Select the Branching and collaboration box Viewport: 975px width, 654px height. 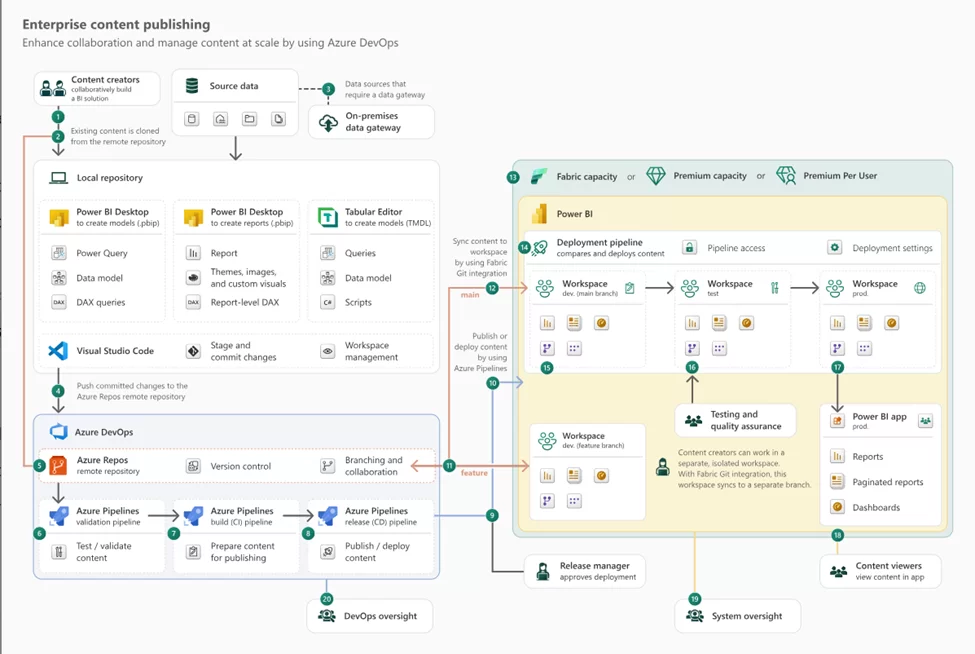tap(372, 466)
